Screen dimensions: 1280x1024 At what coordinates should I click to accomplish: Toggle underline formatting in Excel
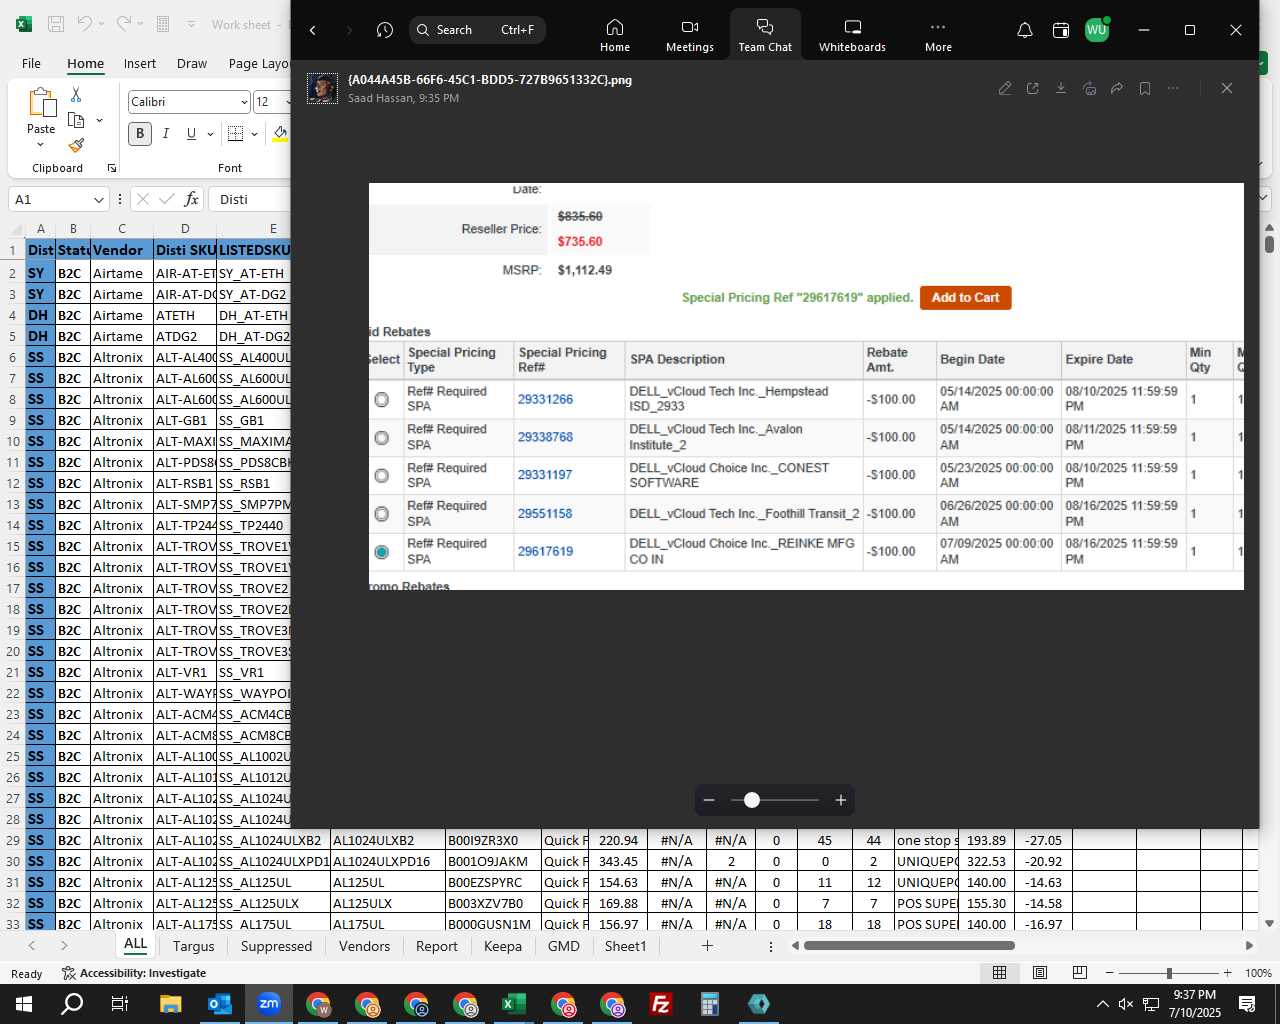click(x=191, y=133)
